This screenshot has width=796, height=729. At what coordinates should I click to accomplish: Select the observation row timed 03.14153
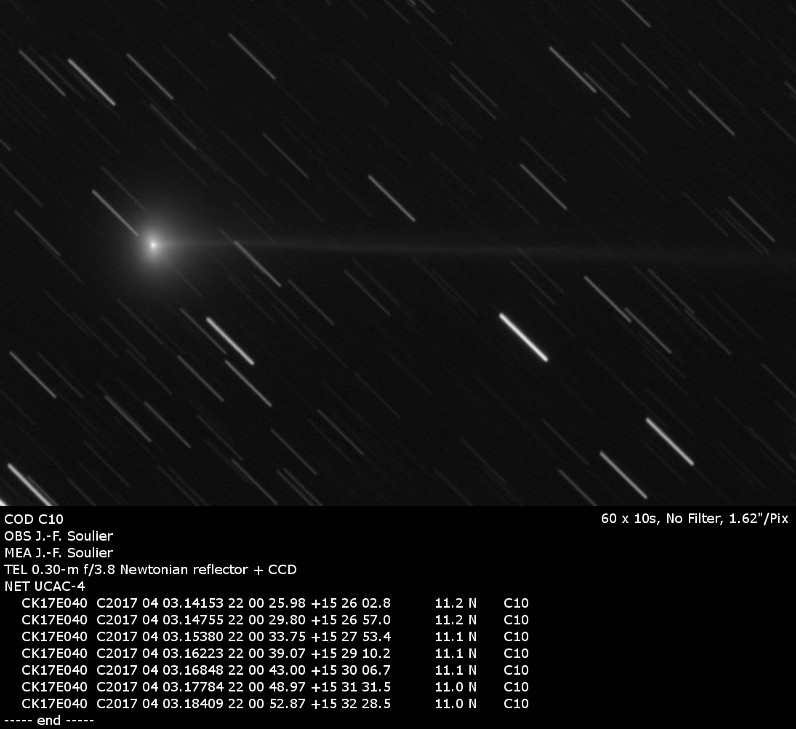pyautogui.click(x=274, y=603)
